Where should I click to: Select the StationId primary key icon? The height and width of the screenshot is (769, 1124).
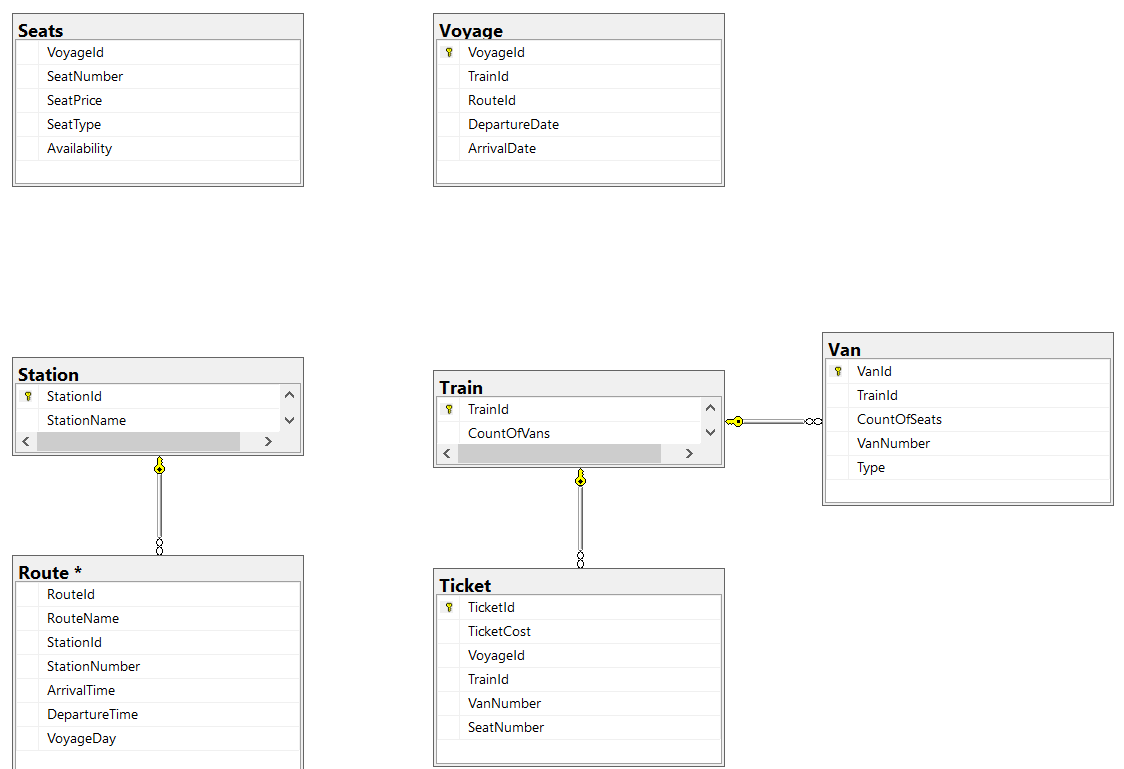[27, 396]
